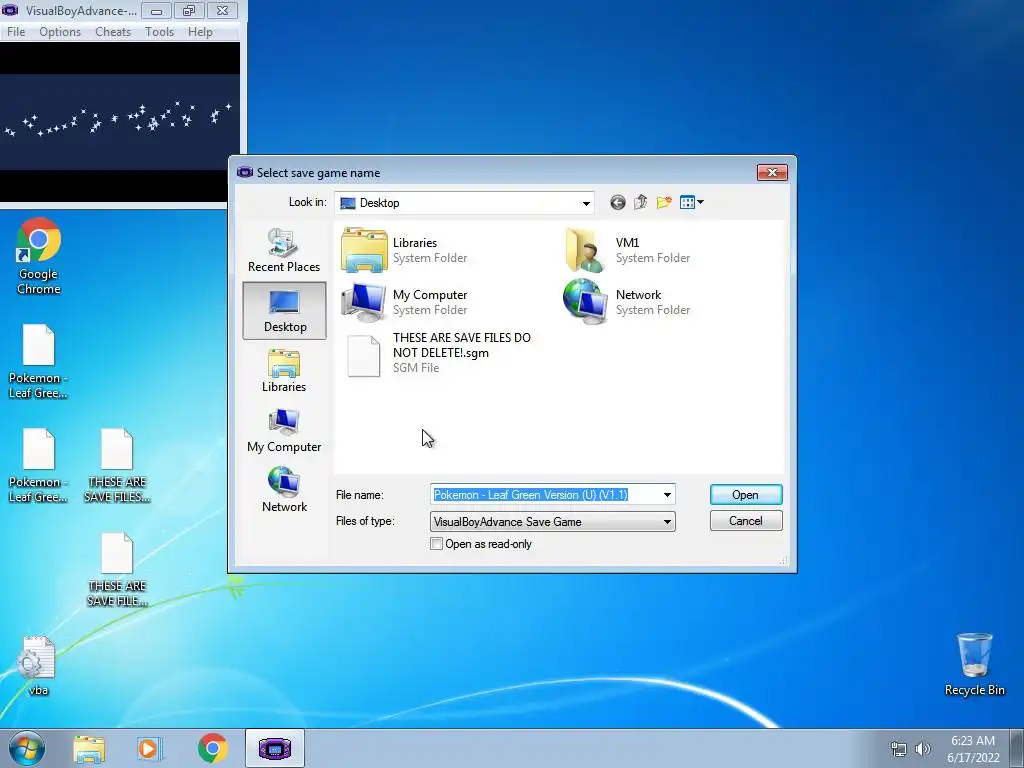Open the Help menu in VisualBoyAdvance

pos(200,32)
